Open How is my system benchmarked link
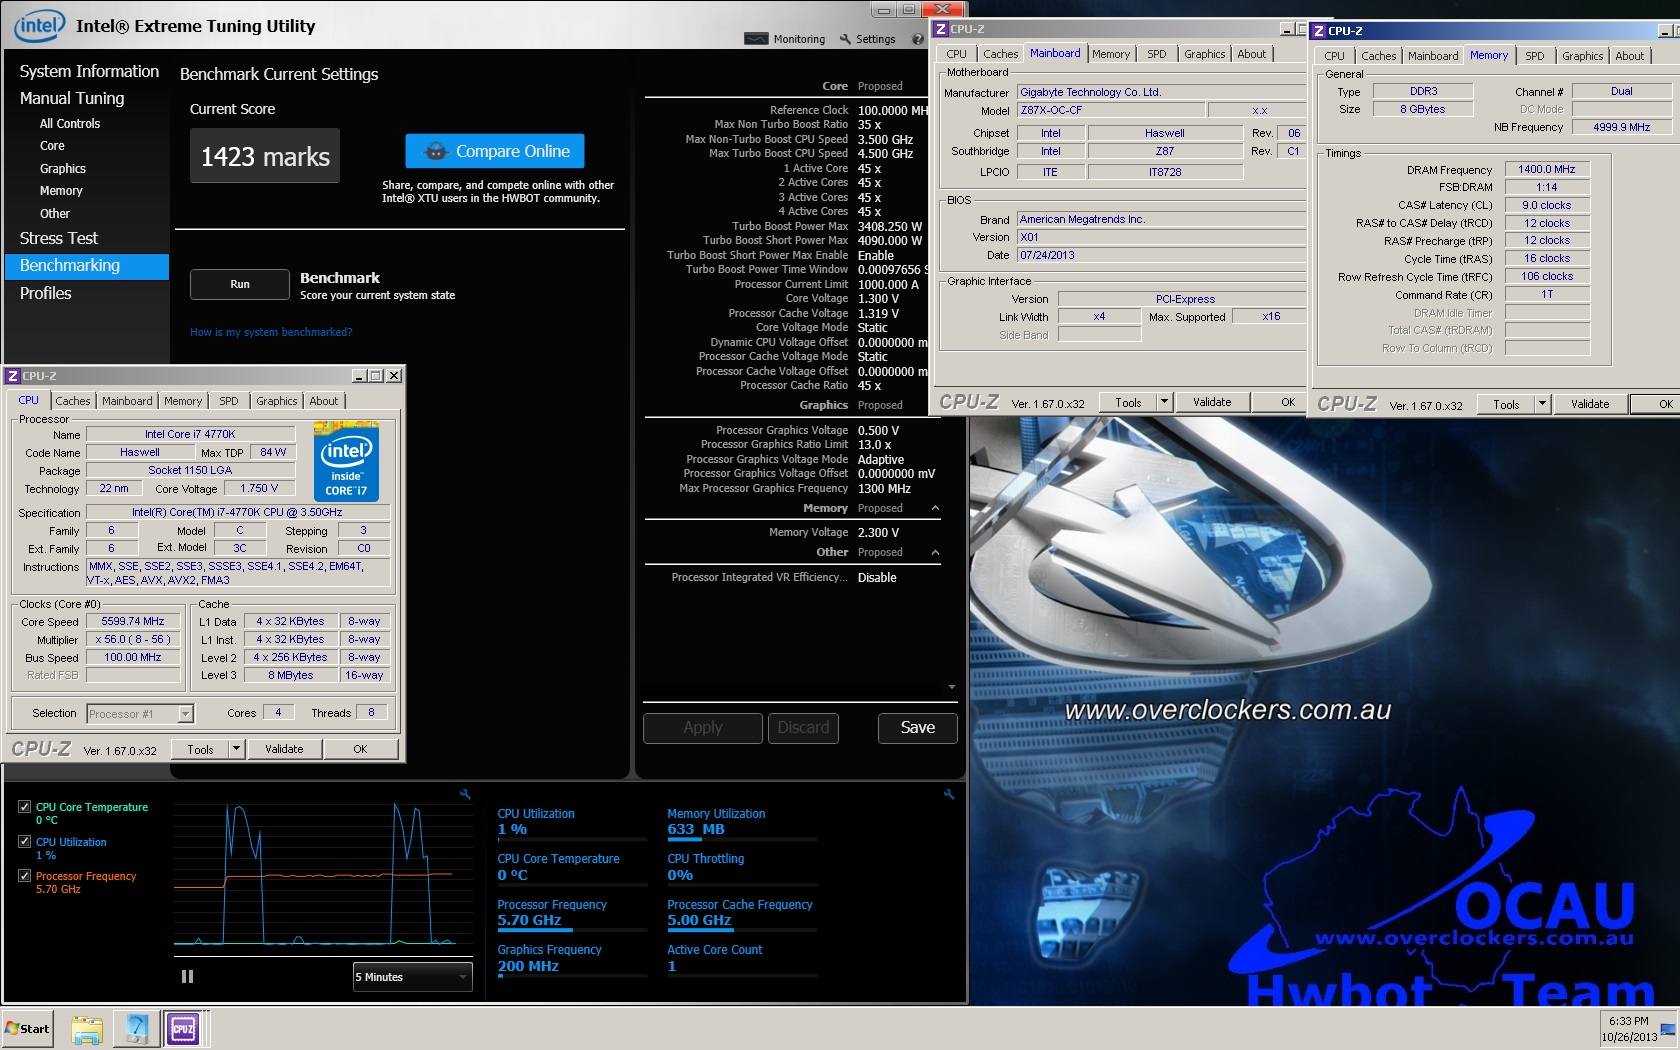This screenshot has width=1680, height=1050. pos(271,332)
